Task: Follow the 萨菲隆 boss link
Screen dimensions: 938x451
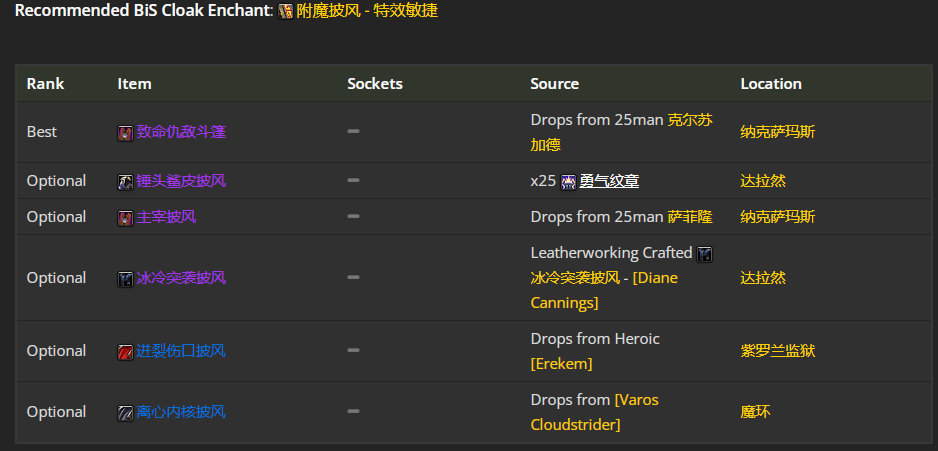Action: 690,217
